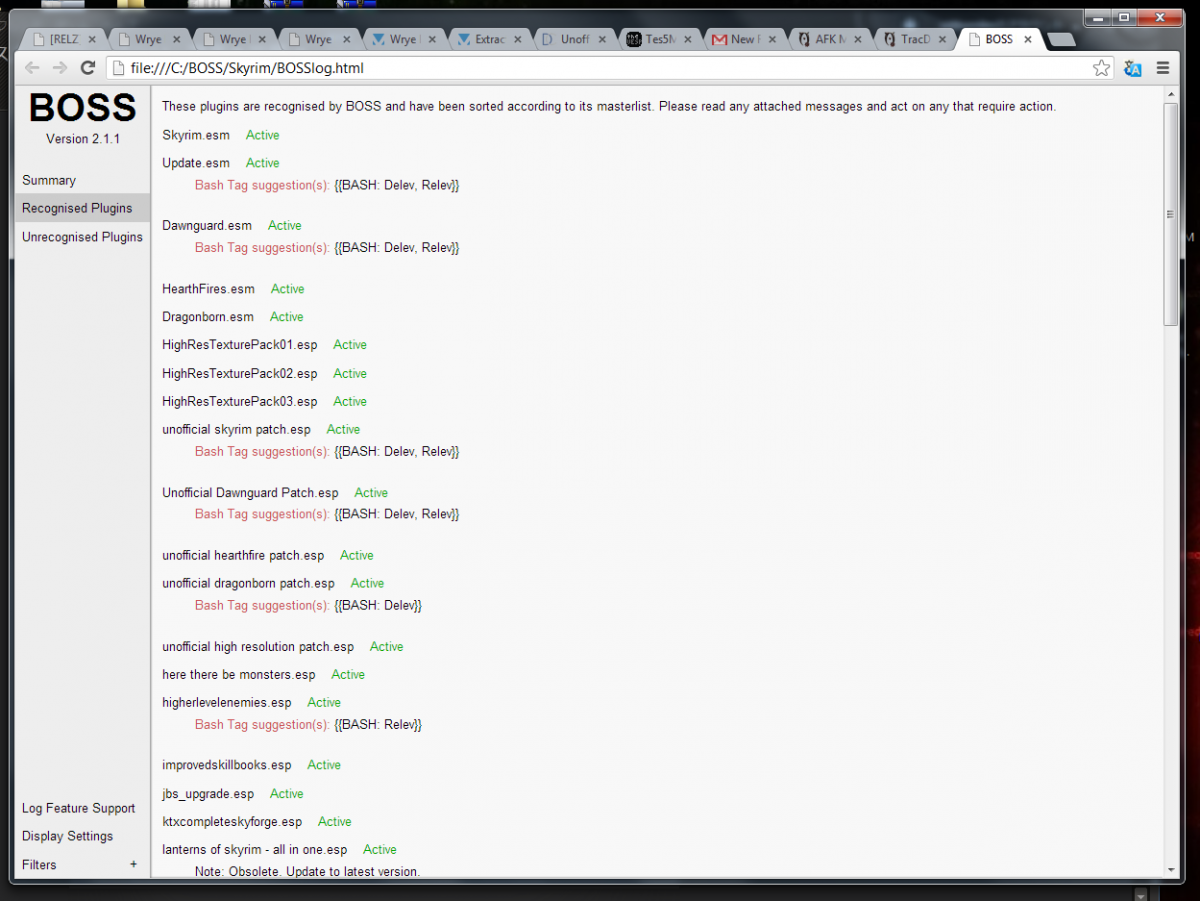Click the {{BASH: Relev}} tag under higherlevelenemies.esp
This screenshot has height=901, width=1200.
coord(378,725)
